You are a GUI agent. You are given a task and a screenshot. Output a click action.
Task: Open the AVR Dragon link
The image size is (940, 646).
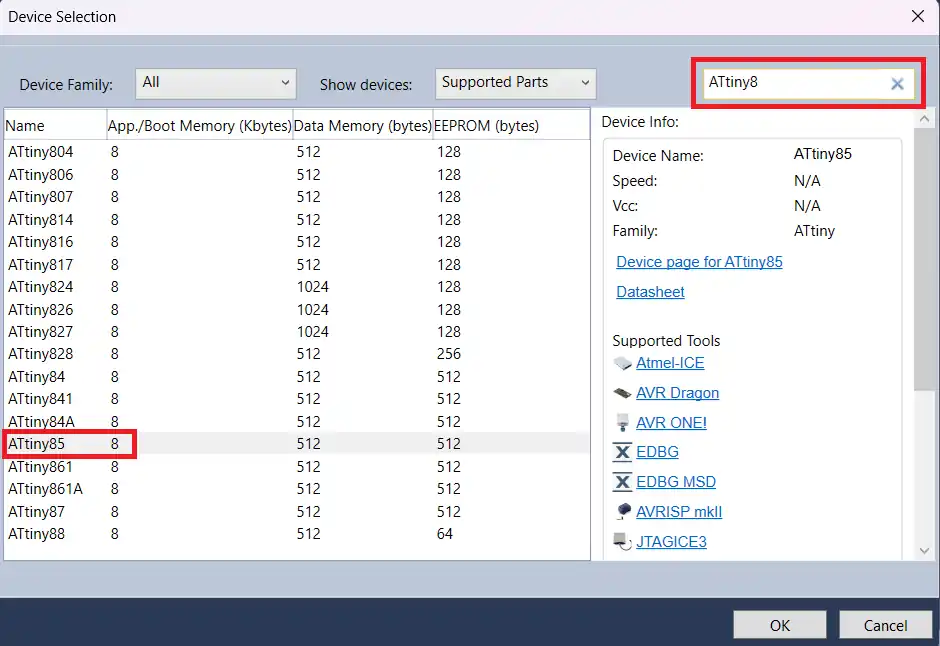(677, 393)
